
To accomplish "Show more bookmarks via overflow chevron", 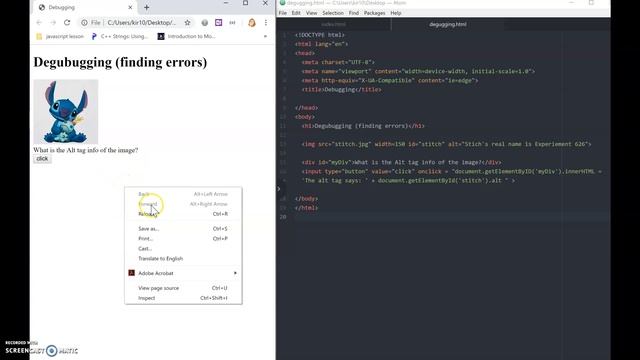I will click(x=265, y=36).
